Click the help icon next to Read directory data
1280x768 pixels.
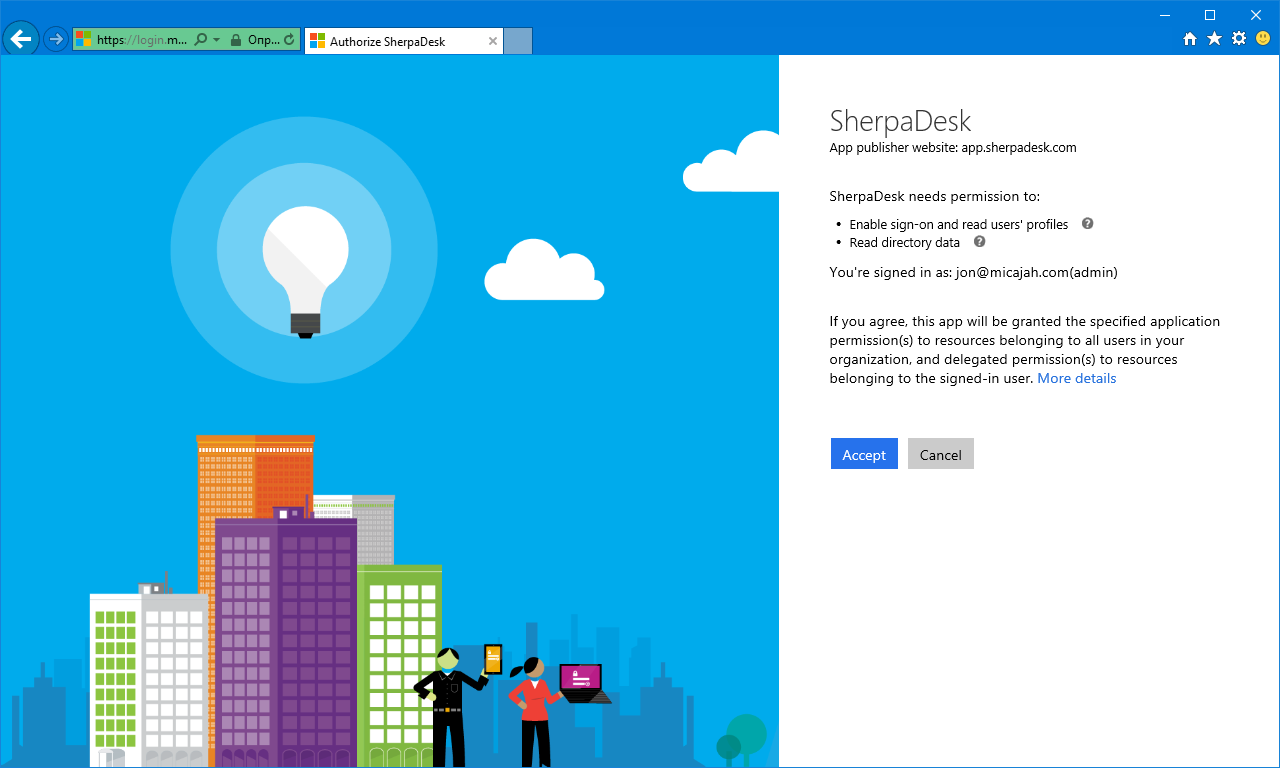click(x=979, y=242)
